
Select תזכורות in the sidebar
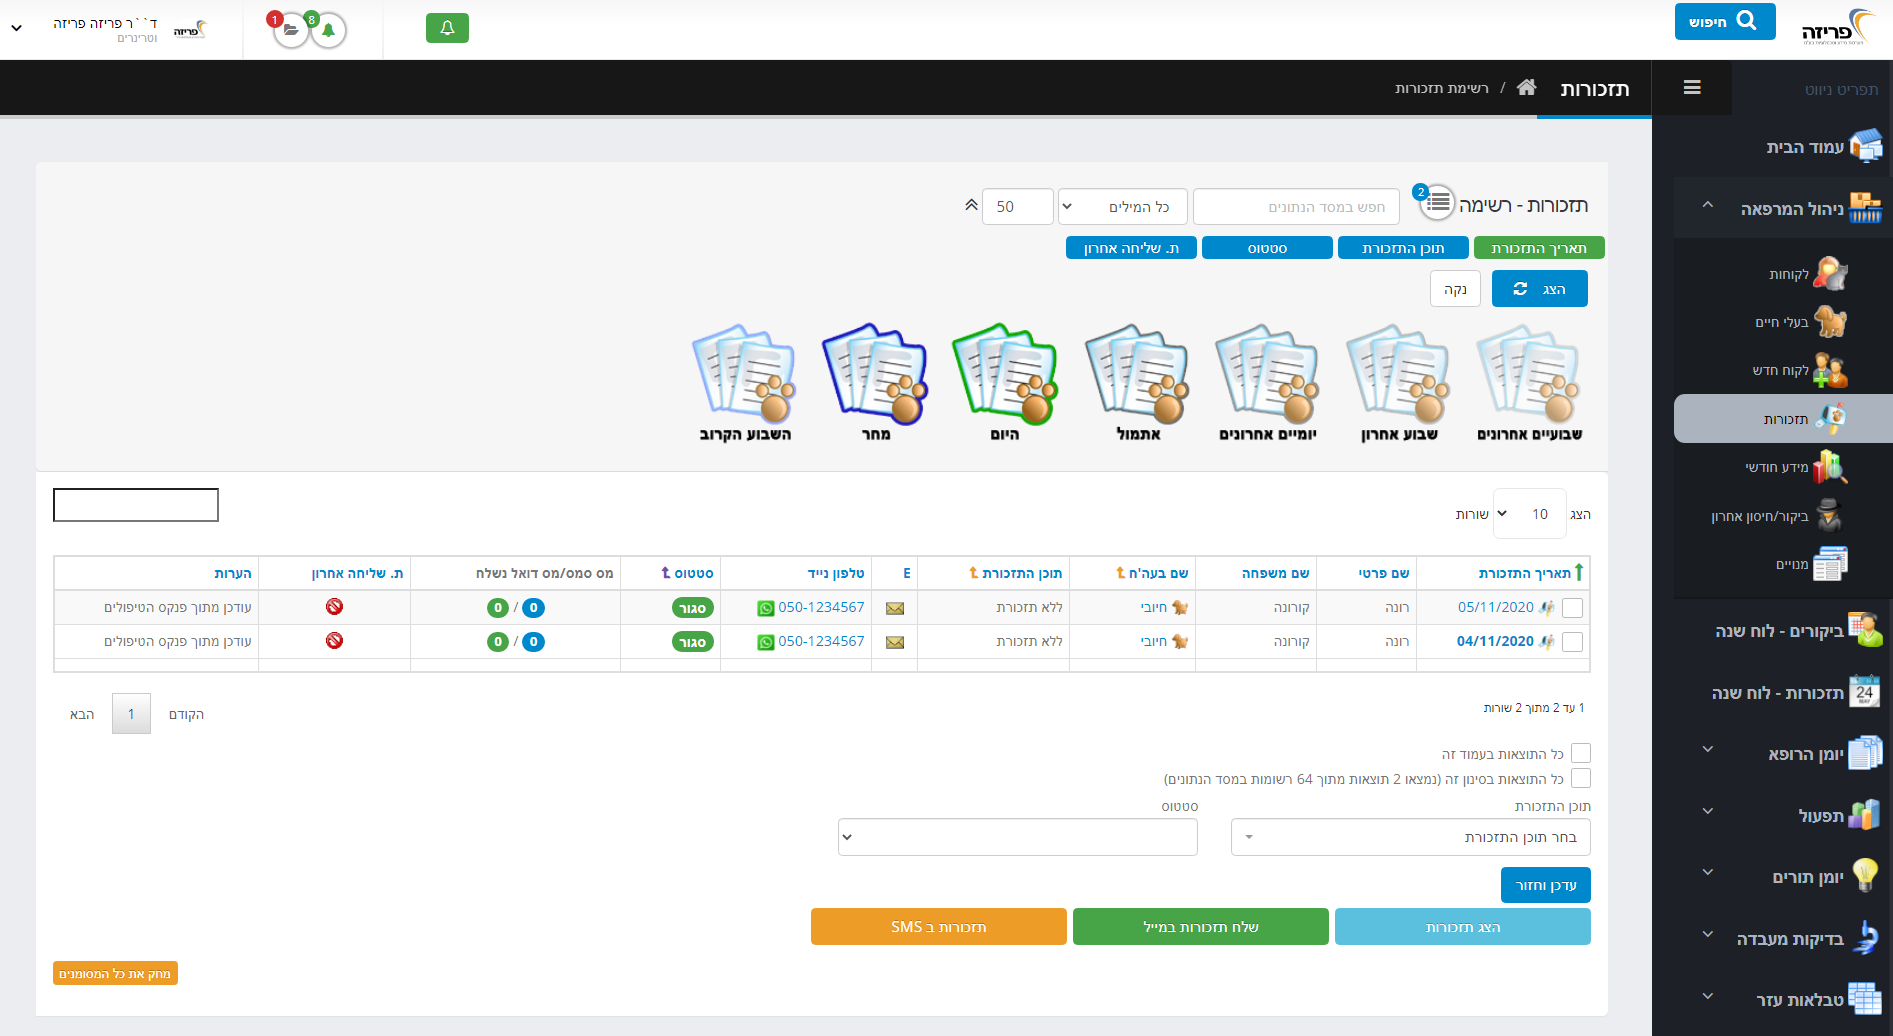tap(1784, 419)
